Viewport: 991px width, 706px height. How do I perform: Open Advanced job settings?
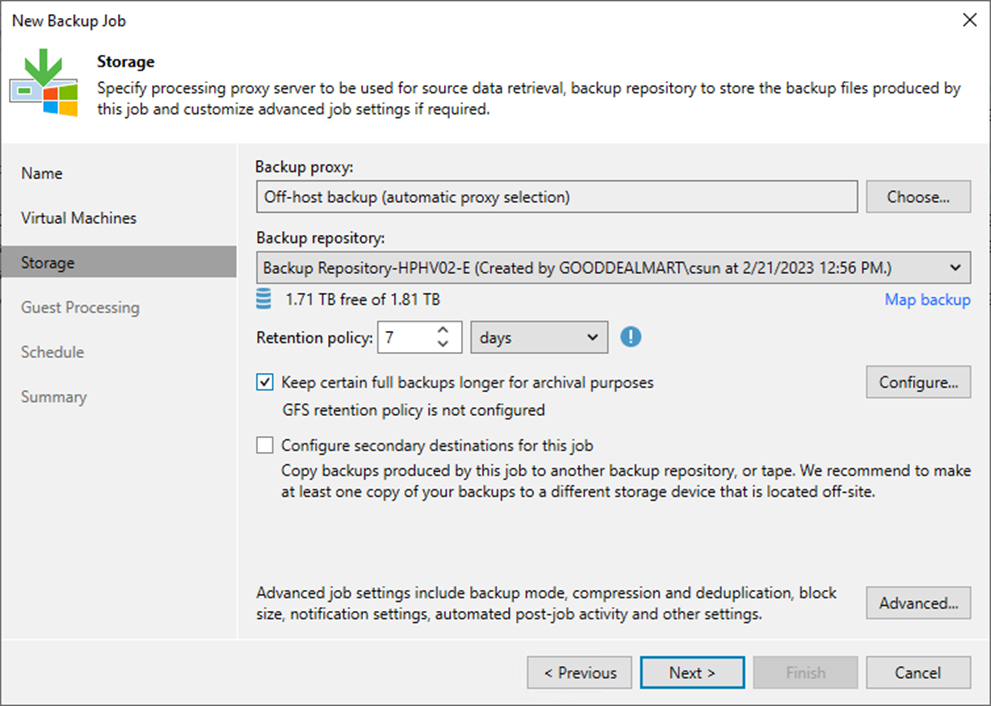click(917, 603)
